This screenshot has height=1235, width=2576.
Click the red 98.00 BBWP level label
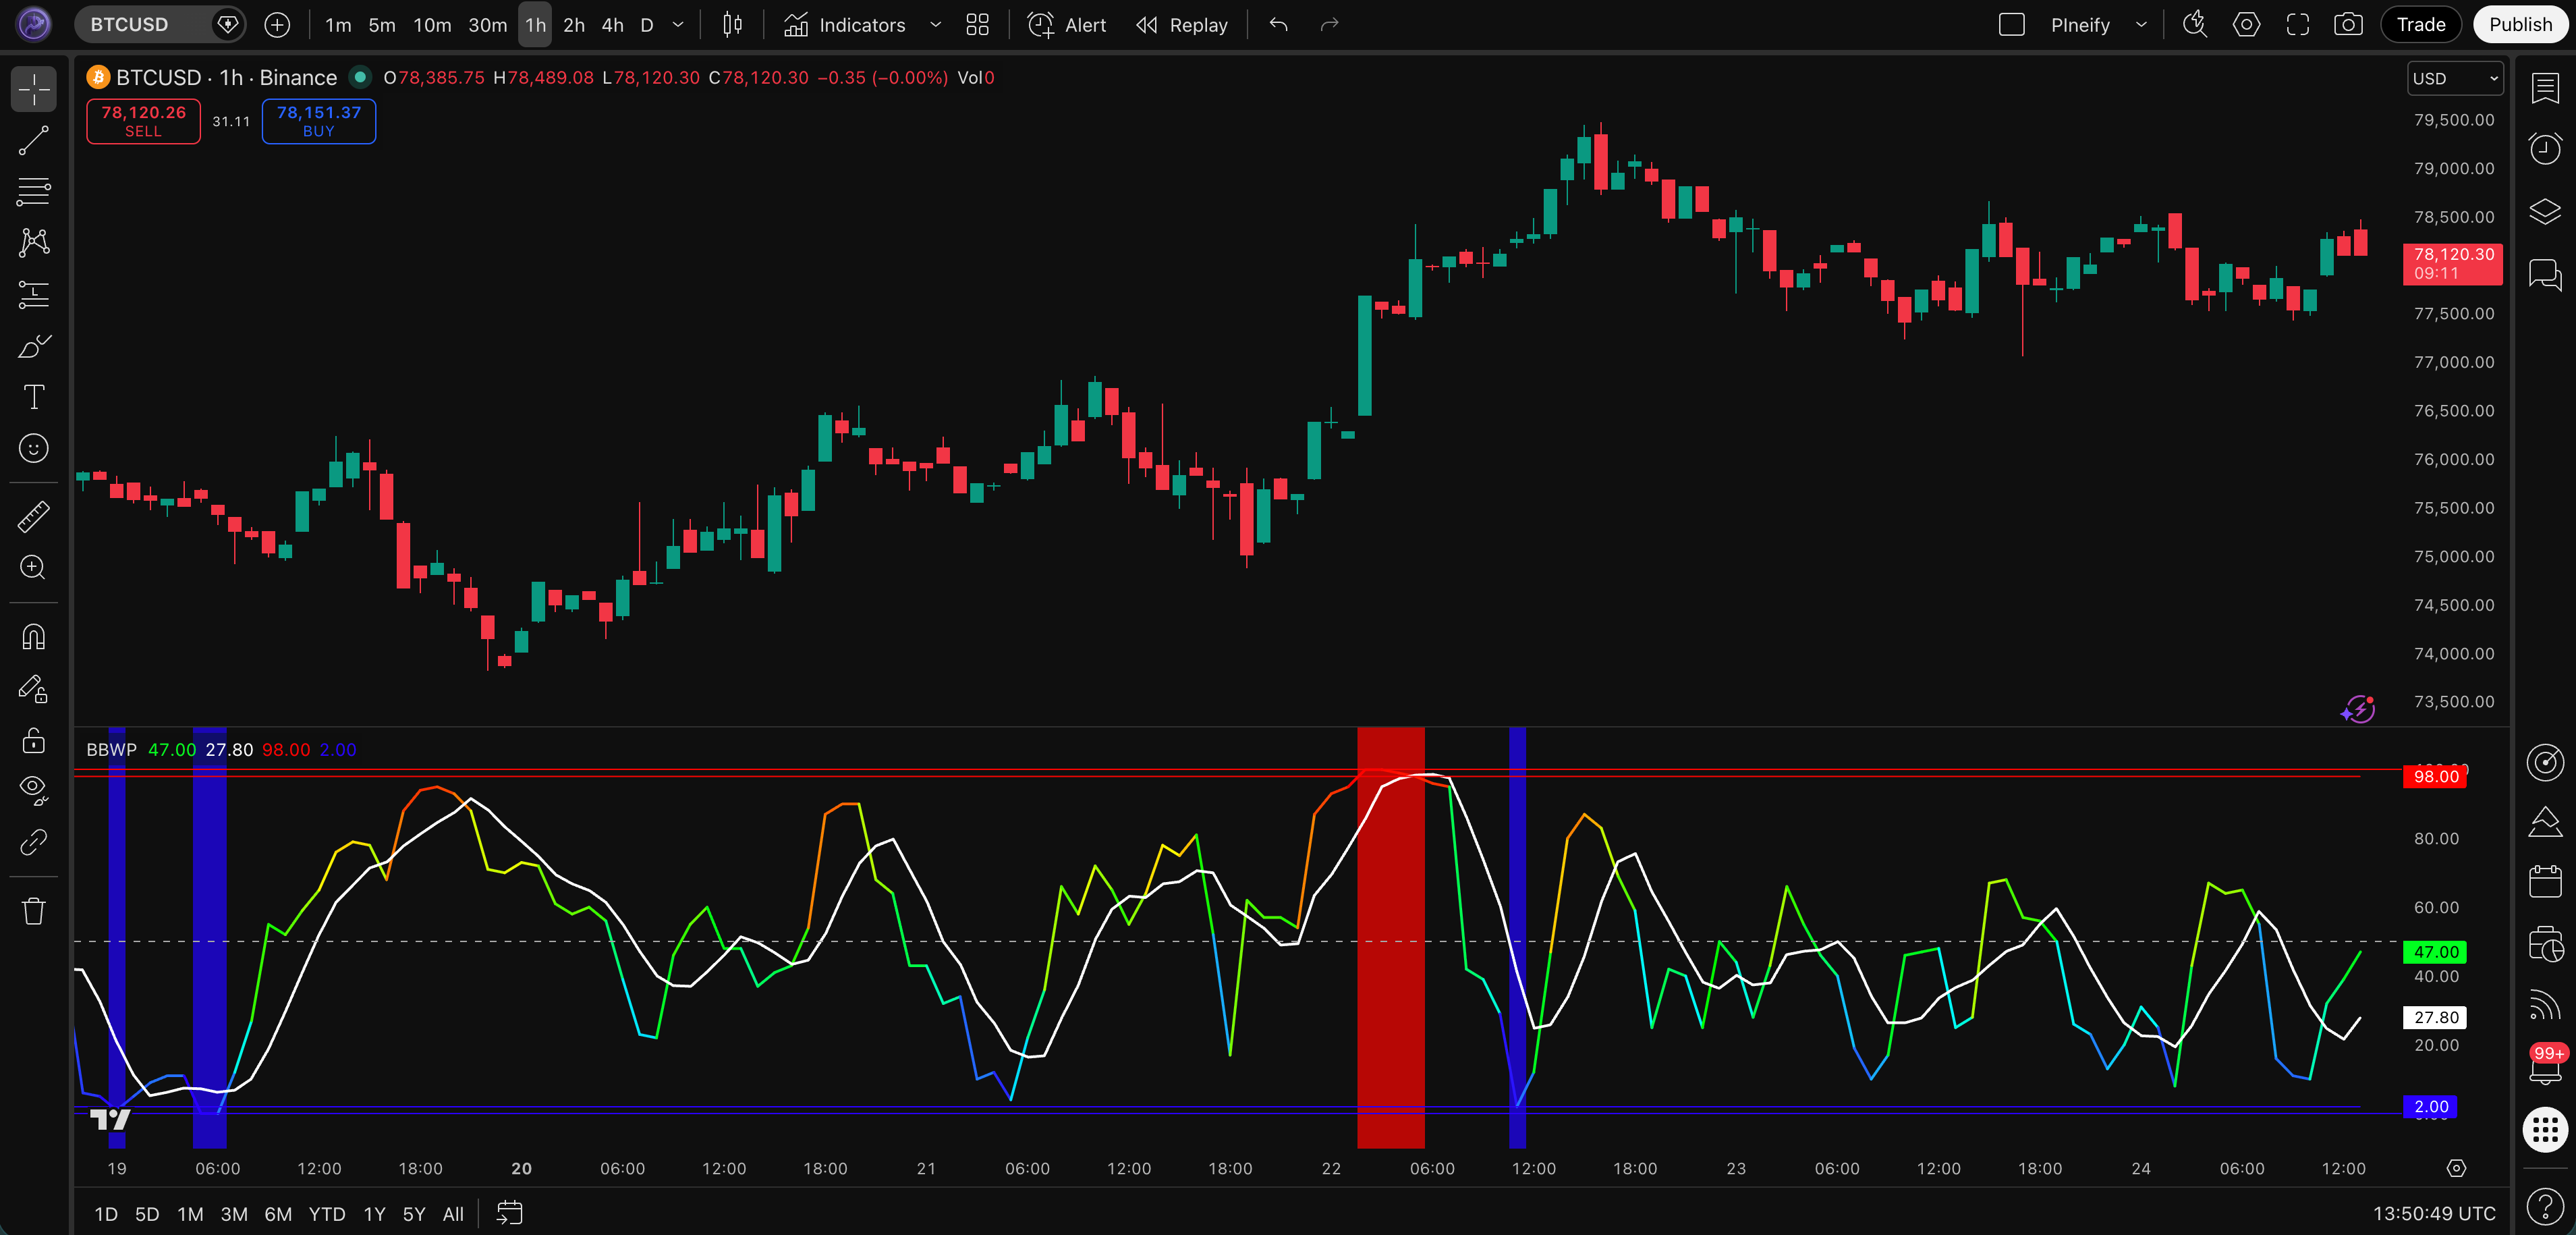click(2434, 777)
